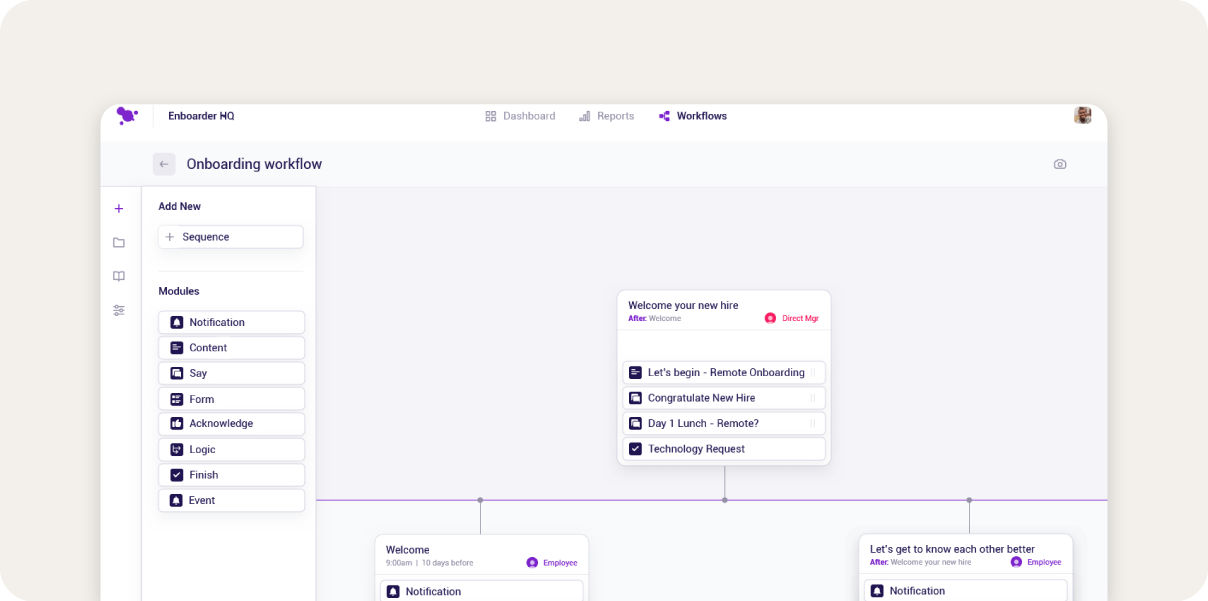
Task: Click the Welcome your new hire title
Action: 683,305
